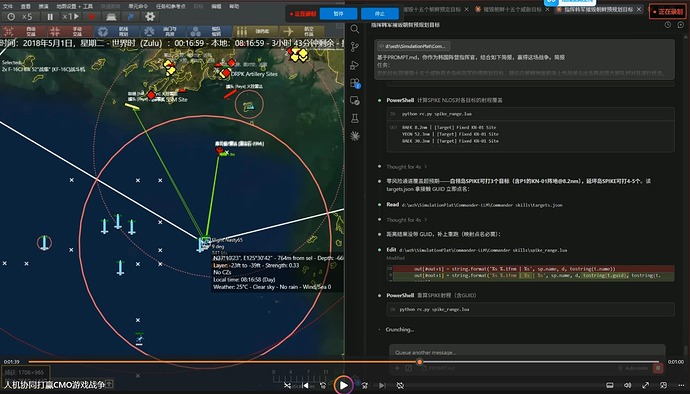690x394 pixels.
Task: Click the video player play button
Action: 343,385
